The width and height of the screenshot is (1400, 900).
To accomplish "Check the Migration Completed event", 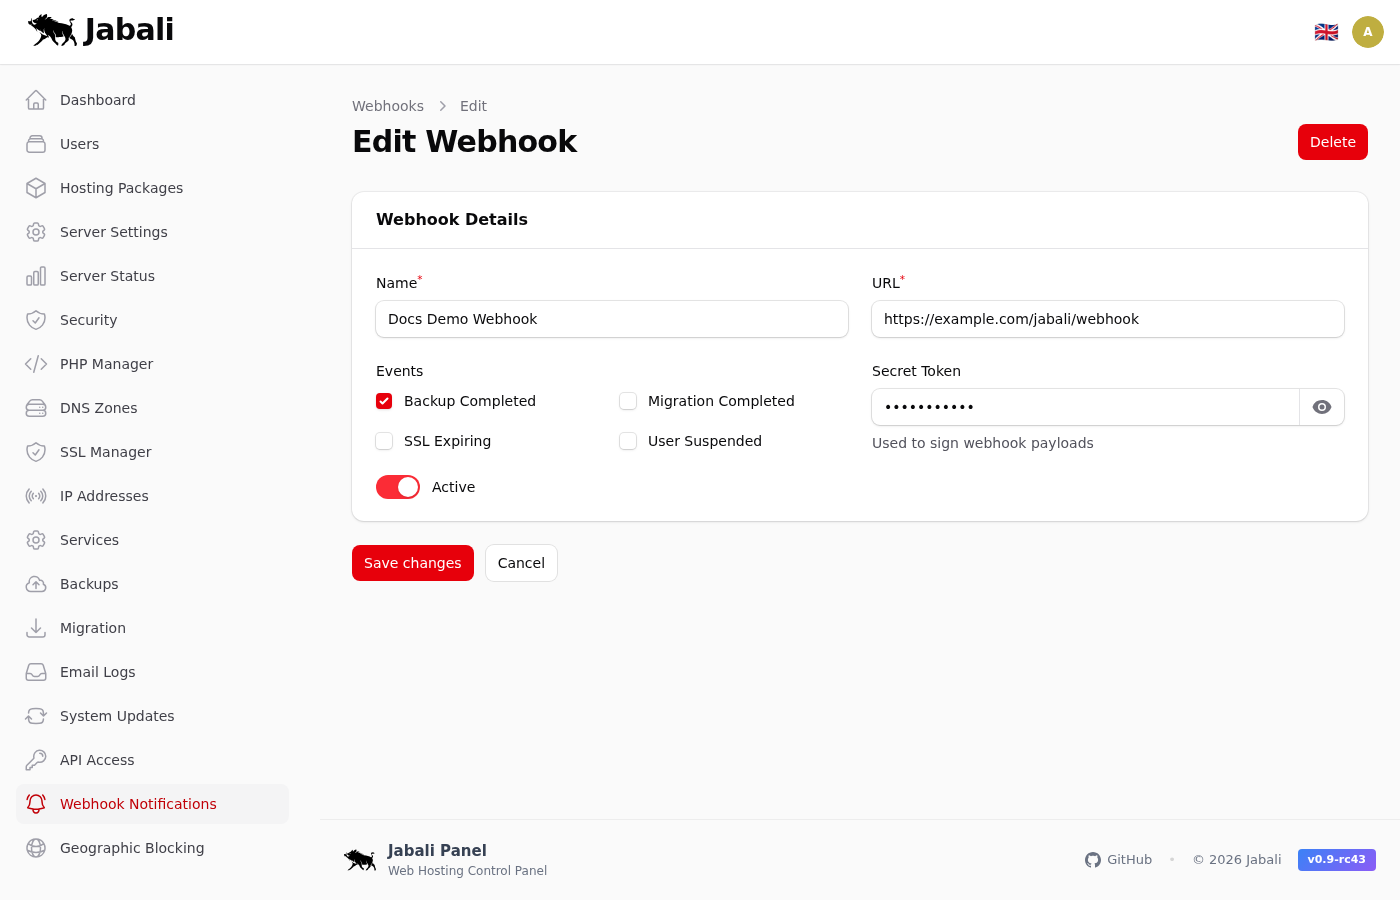I will pyautogui.click(x=628, y=401).
